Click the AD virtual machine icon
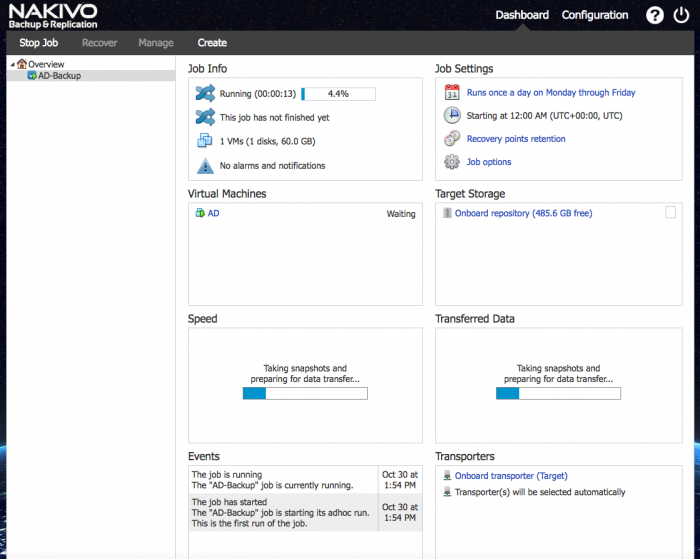Viewport: 700px width, 559px height. coord(200,213)
